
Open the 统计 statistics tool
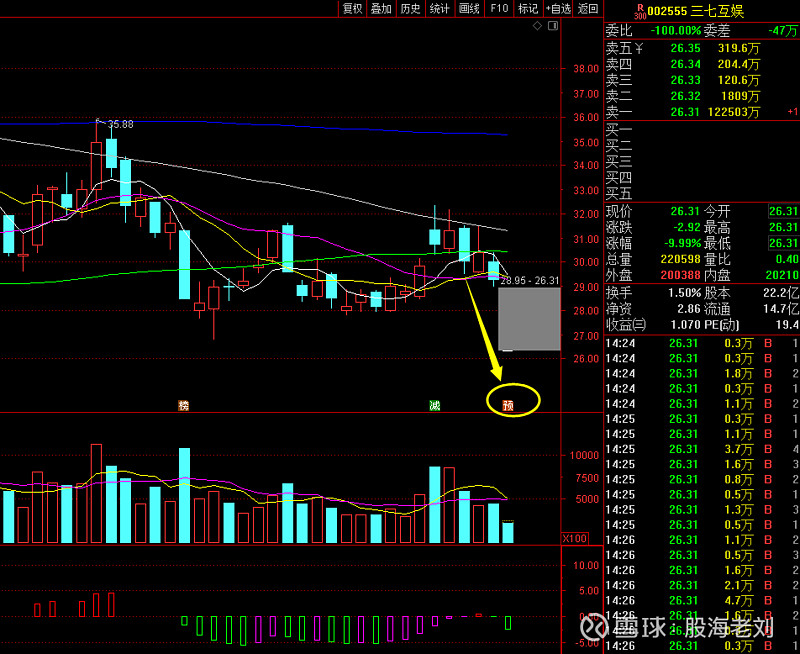coord(439,9)
